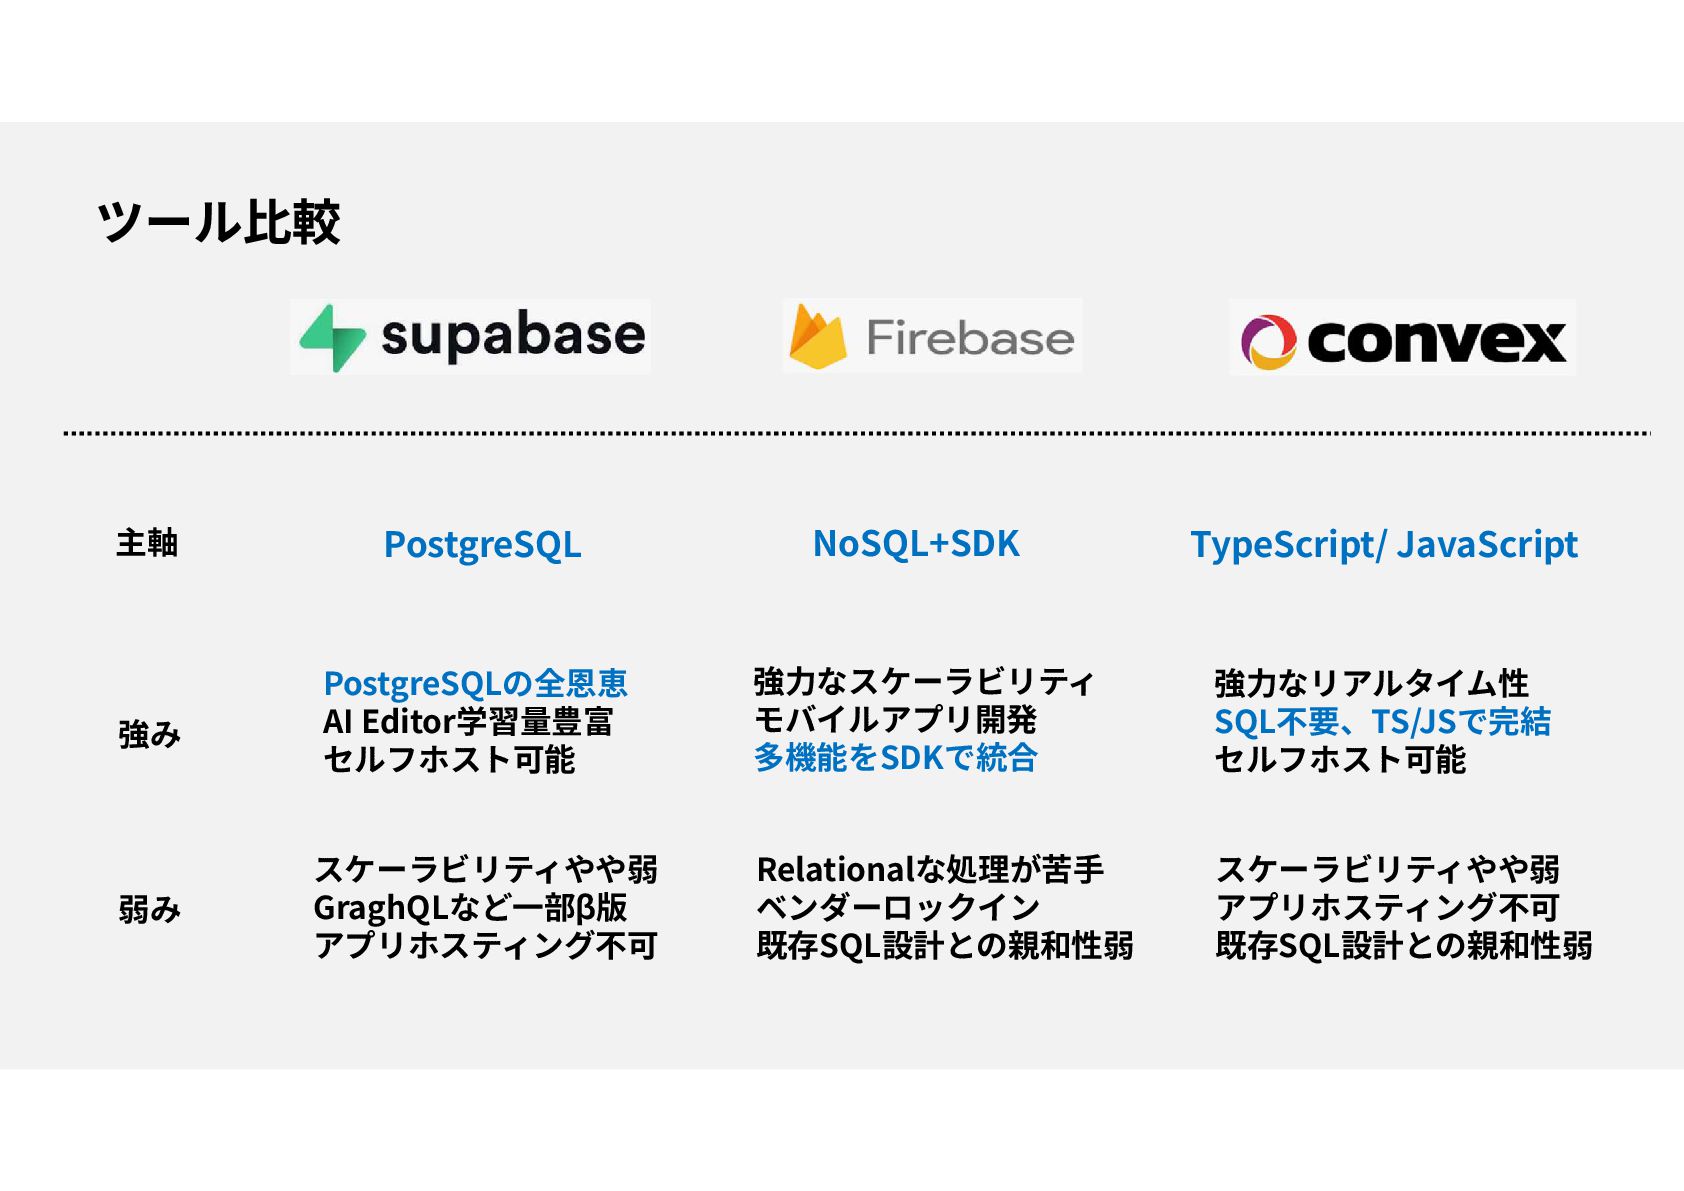Click the blue PostgreSQLの全恩恵 text
Image resolution: width=1684 pixels, height=1191 pixels.
pyautogui.click(x=475, y=683)
